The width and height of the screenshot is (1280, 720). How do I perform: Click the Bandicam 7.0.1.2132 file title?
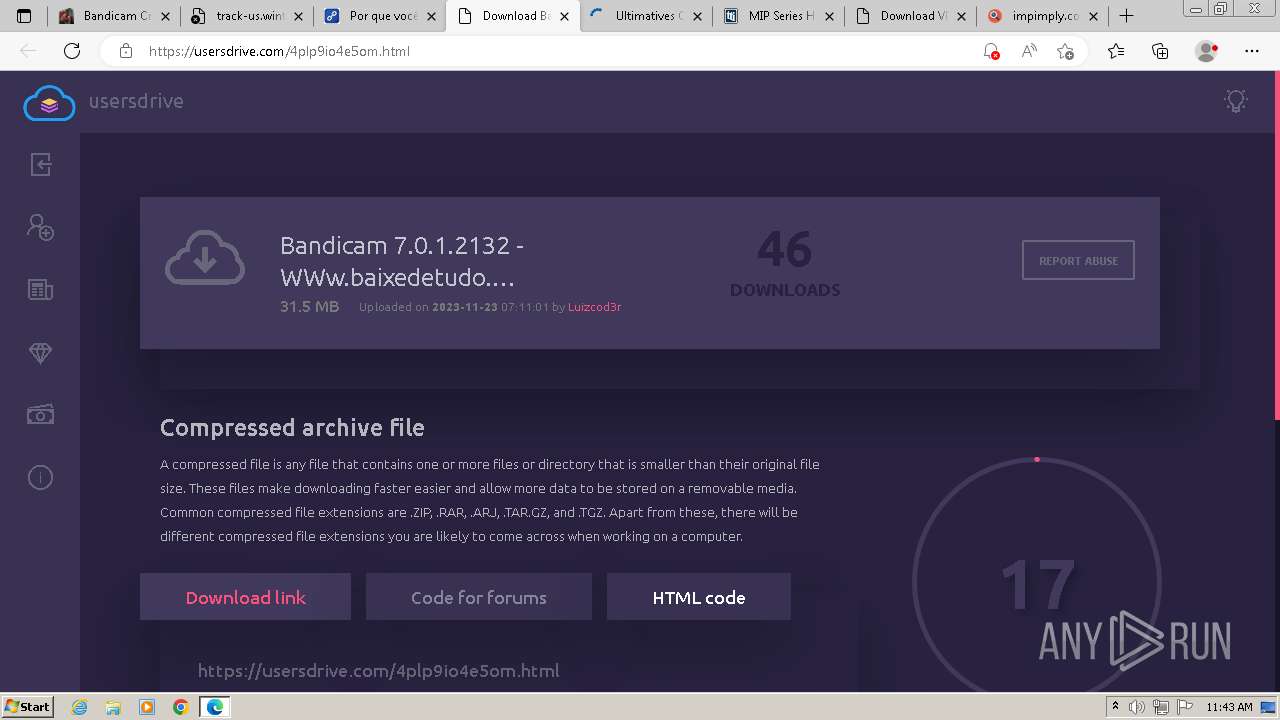pos(402,261)
